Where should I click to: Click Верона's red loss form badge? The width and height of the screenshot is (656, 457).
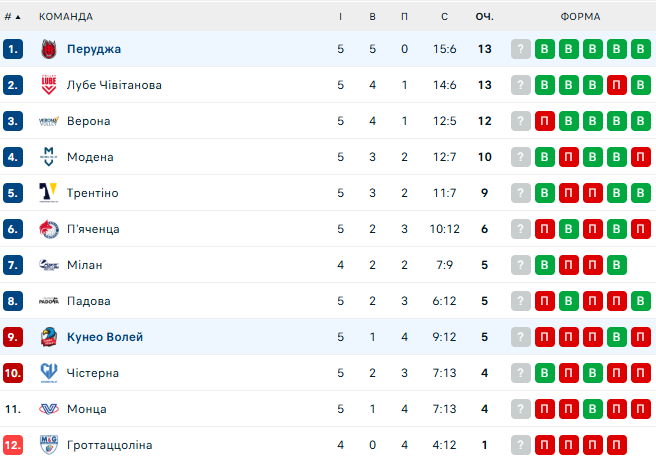(x=545, y=121)
